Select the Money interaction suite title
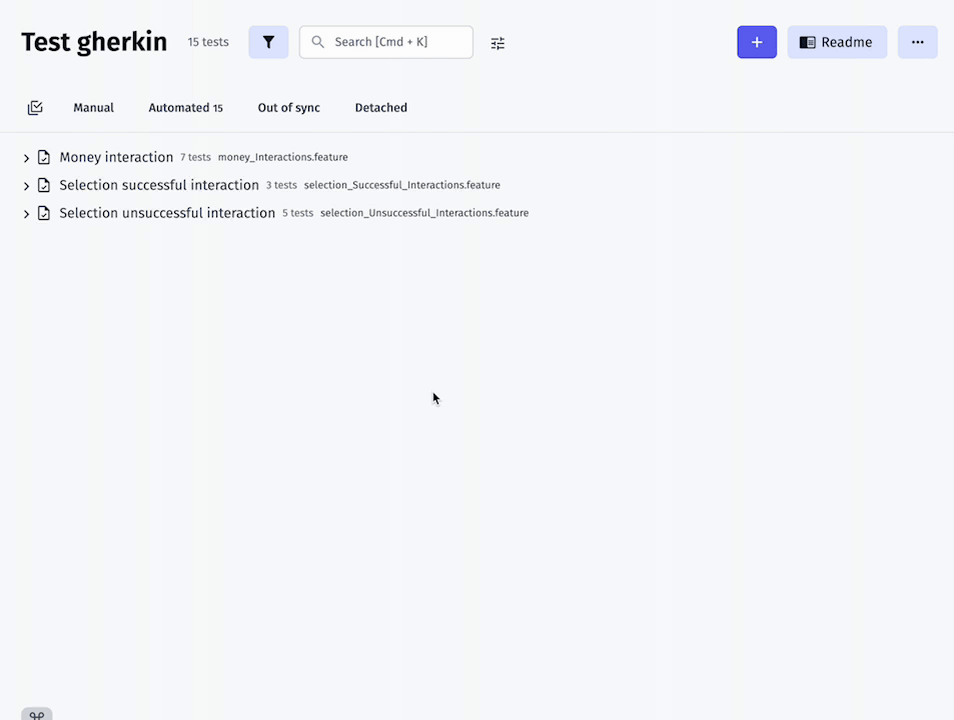Image resolution: width=954 pixels, height=720 pixels. [x=116, y=157]
